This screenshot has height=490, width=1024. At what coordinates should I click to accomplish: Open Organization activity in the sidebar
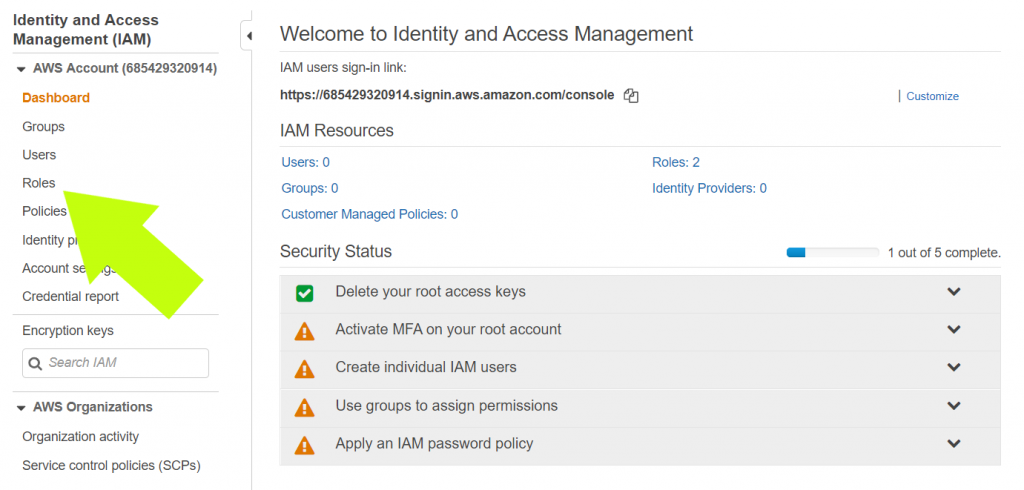(x=80, y=436)
